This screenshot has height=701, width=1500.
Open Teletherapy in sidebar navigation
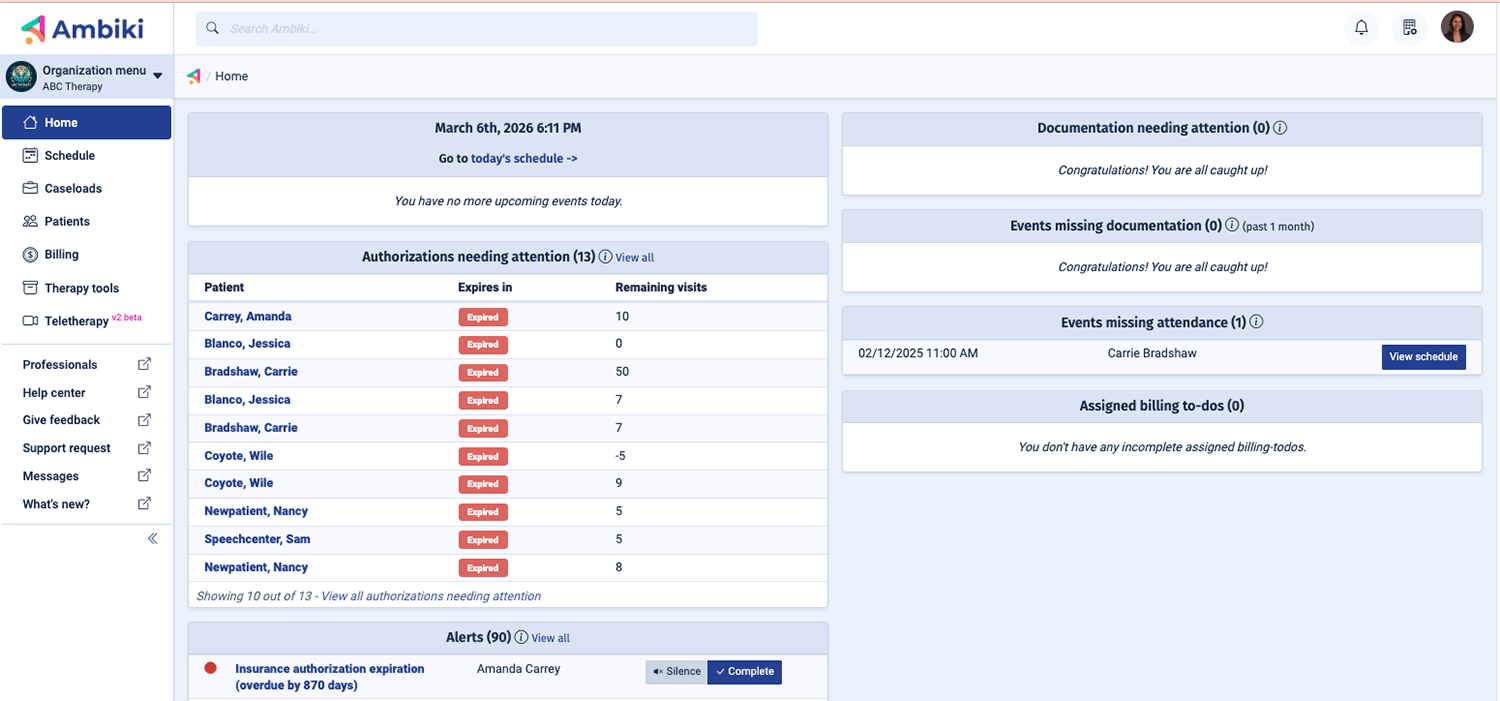click(x=76, y=321)
